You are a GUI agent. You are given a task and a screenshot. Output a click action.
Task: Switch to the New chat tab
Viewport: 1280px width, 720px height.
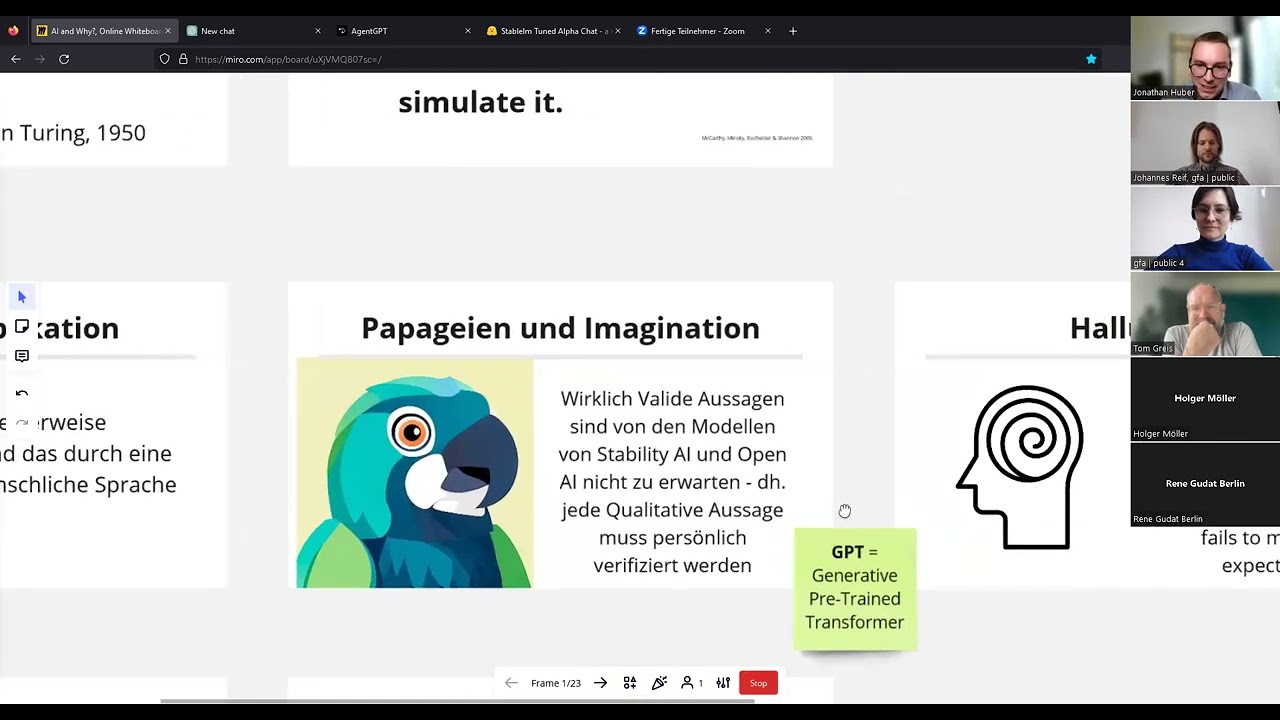pos(255,31)
